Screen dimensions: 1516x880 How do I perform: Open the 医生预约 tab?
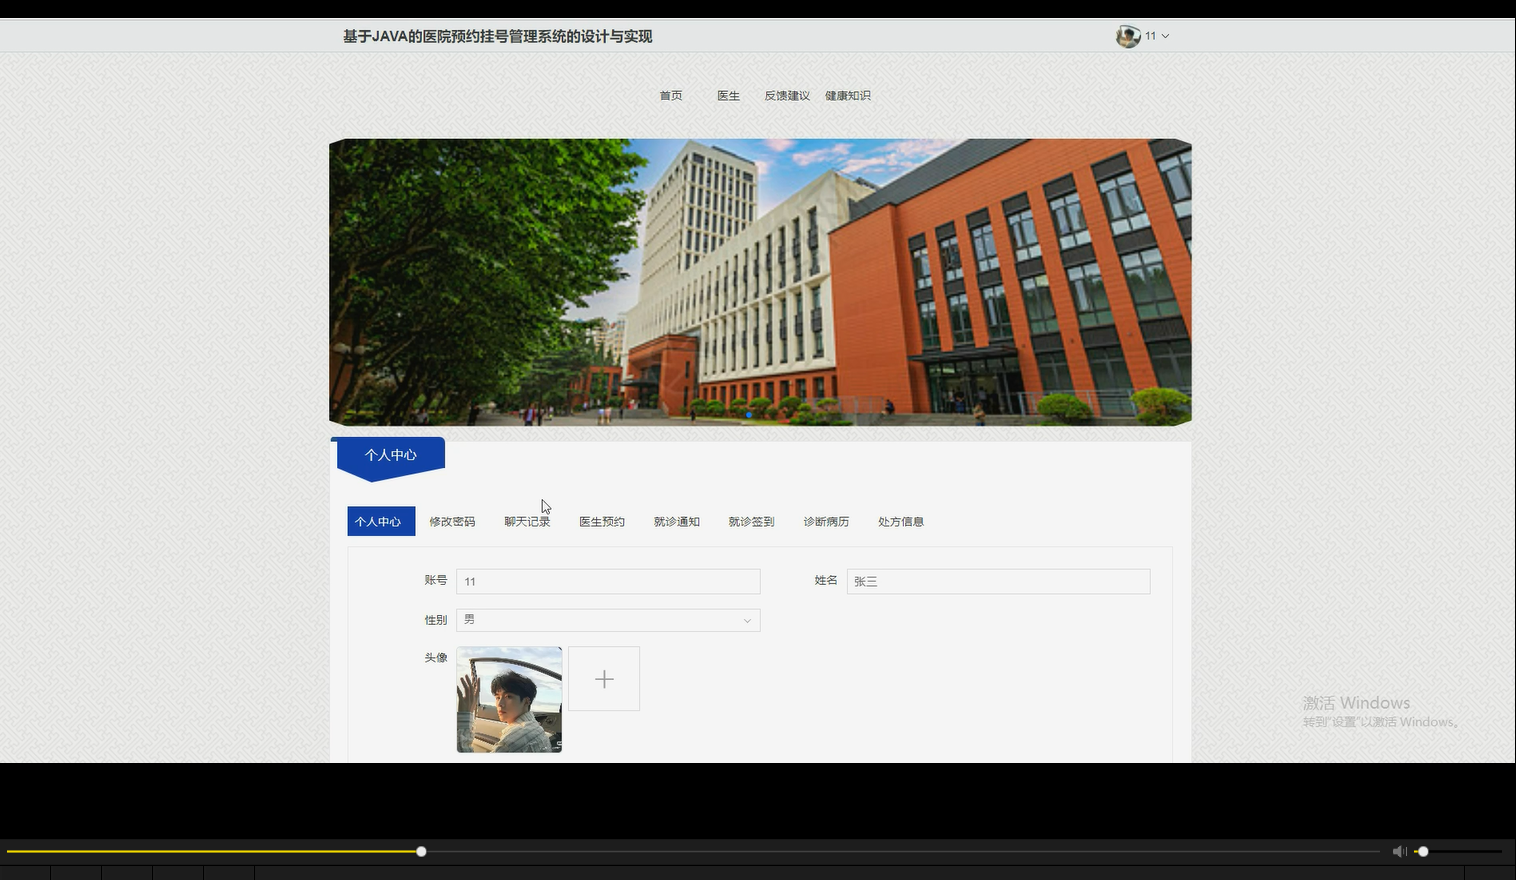pos(602,522)
